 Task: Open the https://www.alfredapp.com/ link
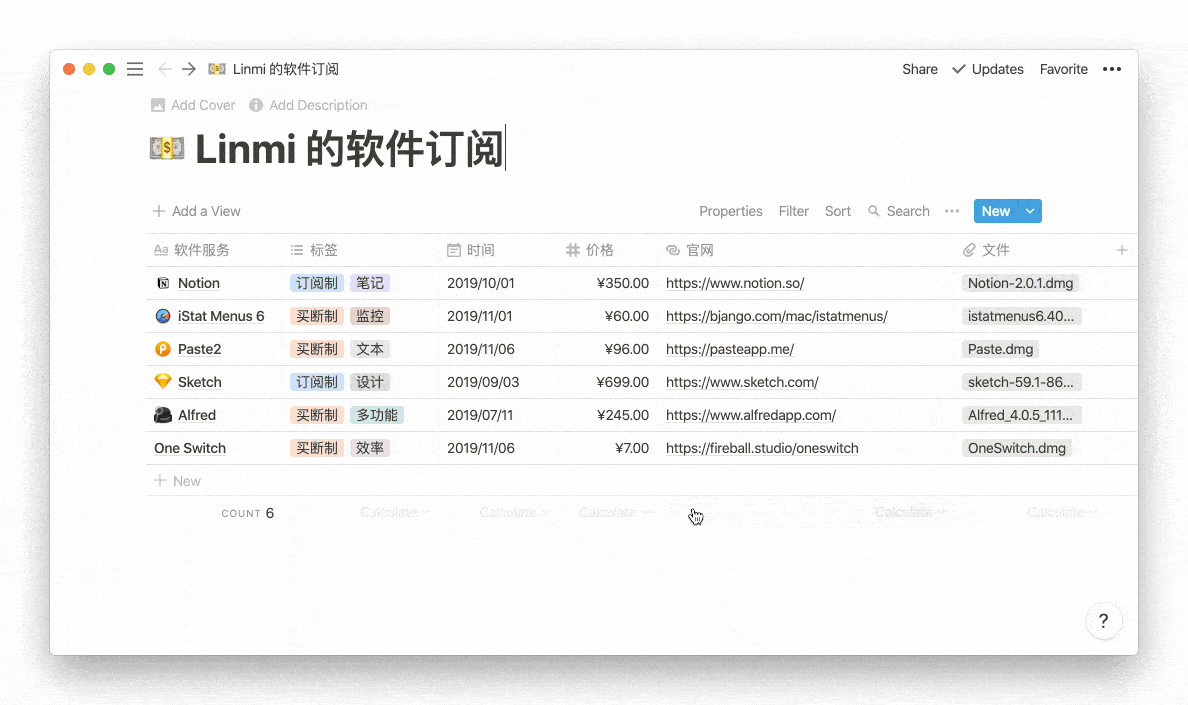click(x=751, y=415)
